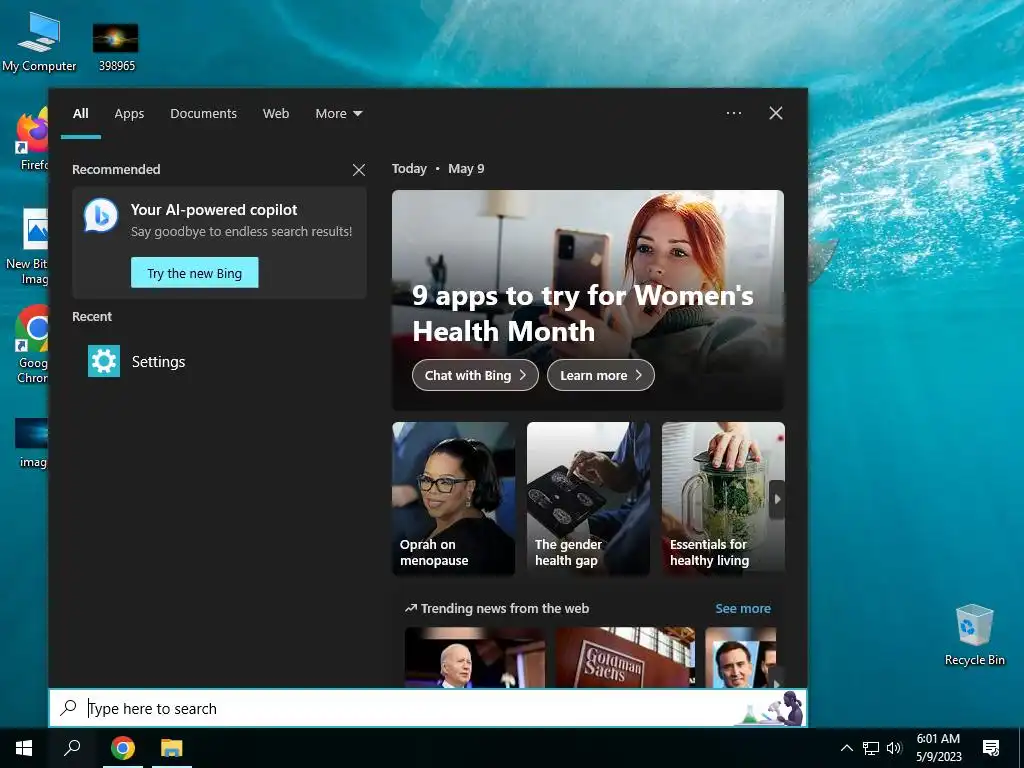Switch to the Apps tab
The height and width of the screenshot is (768, 1024).
click(x=129, y=114)
